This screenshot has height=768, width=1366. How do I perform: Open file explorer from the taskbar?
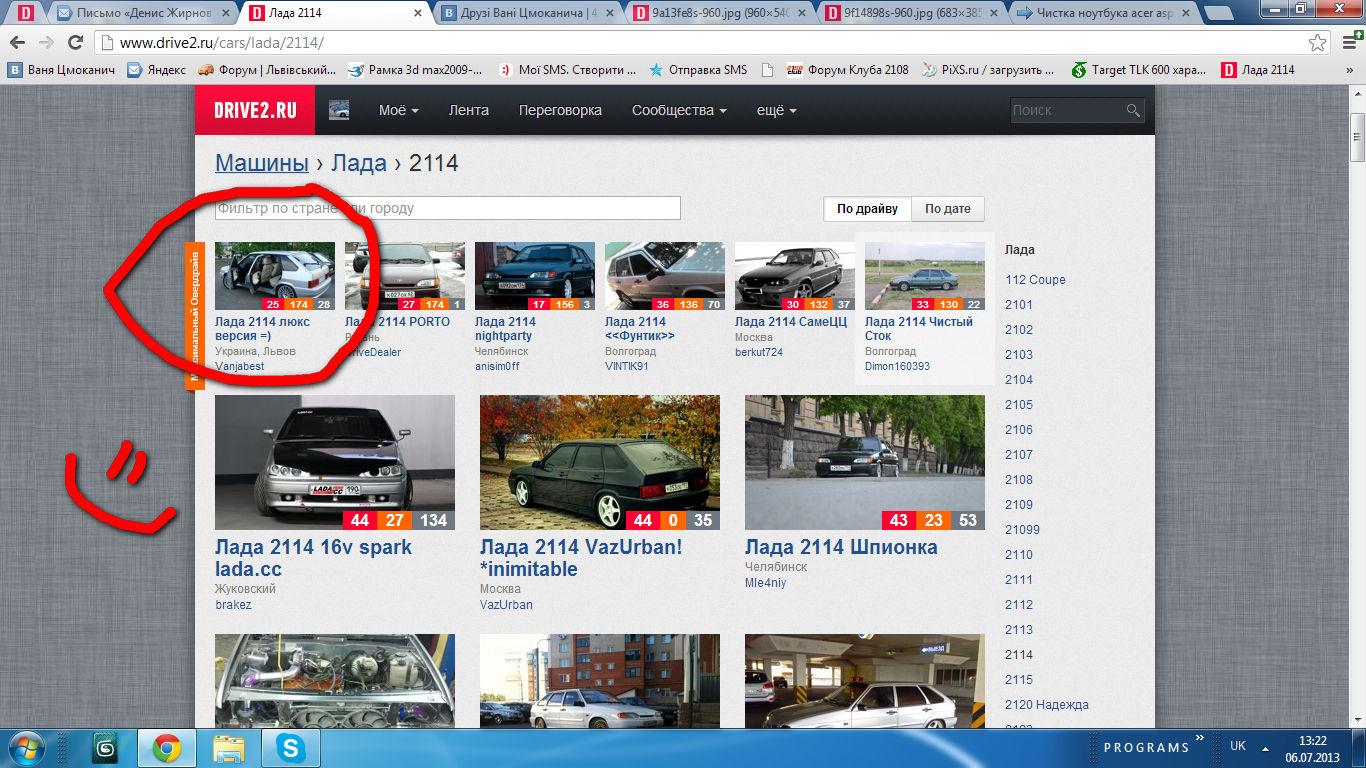(x=229, y=747)
